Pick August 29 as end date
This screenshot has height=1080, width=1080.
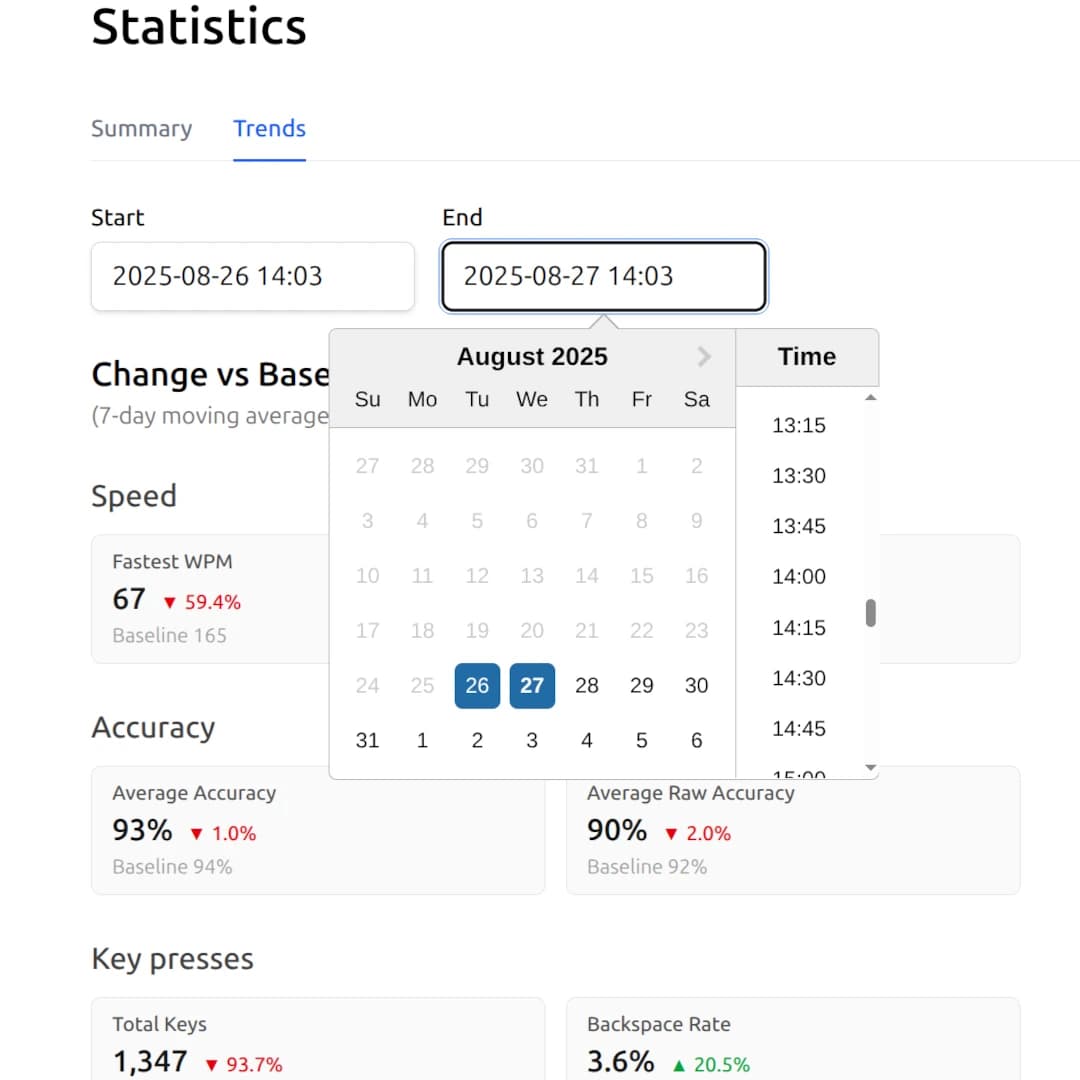pyautogui.click(x=641, y=685)
